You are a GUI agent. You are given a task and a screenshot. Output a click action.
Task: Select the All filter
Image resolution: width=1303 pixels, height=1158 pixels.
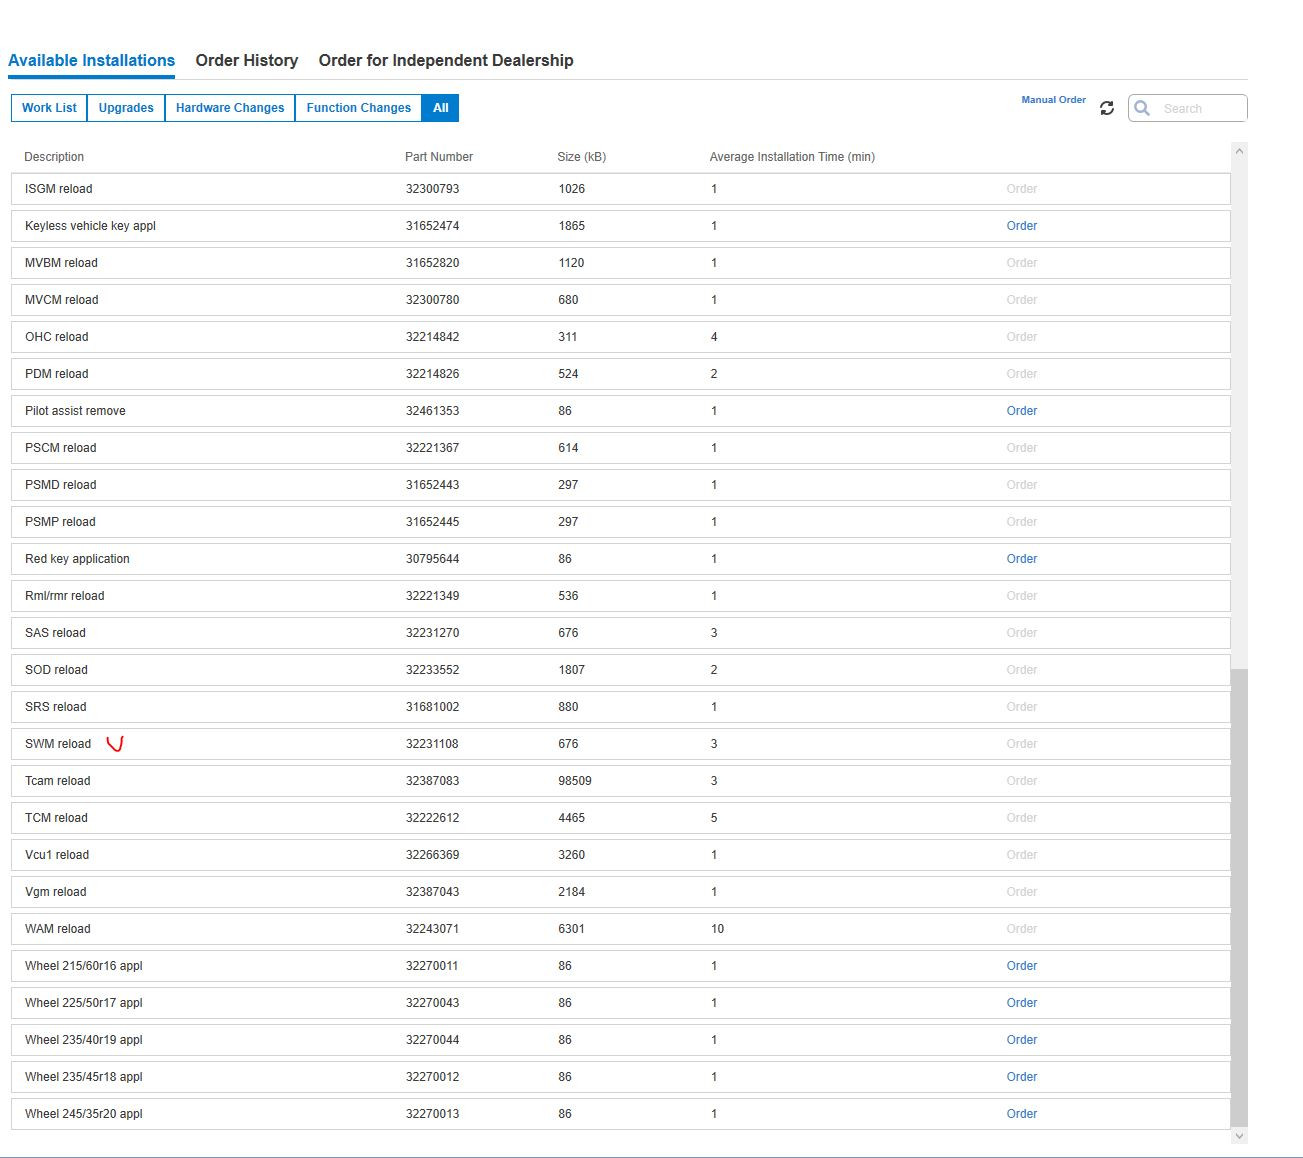coord(440,108)
